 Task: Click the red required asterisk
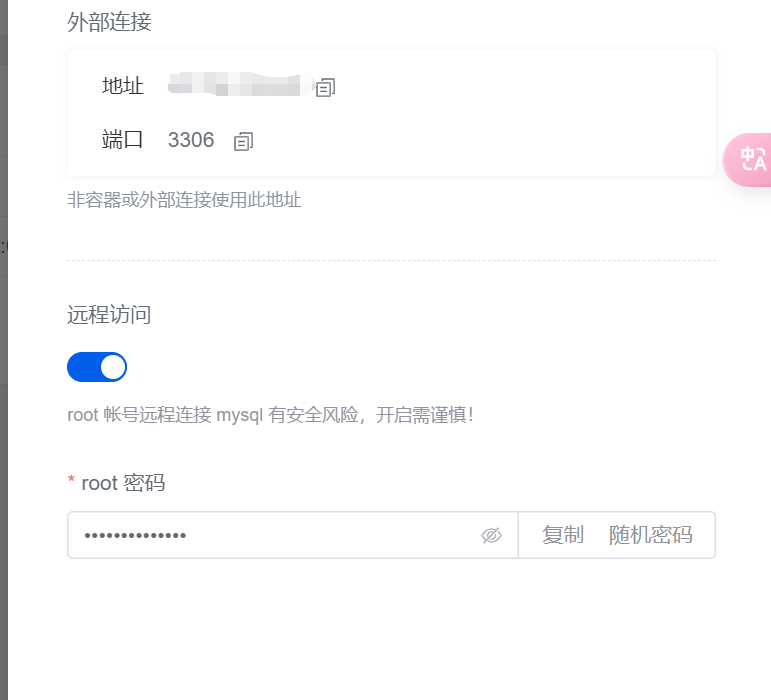click(71, 479)
